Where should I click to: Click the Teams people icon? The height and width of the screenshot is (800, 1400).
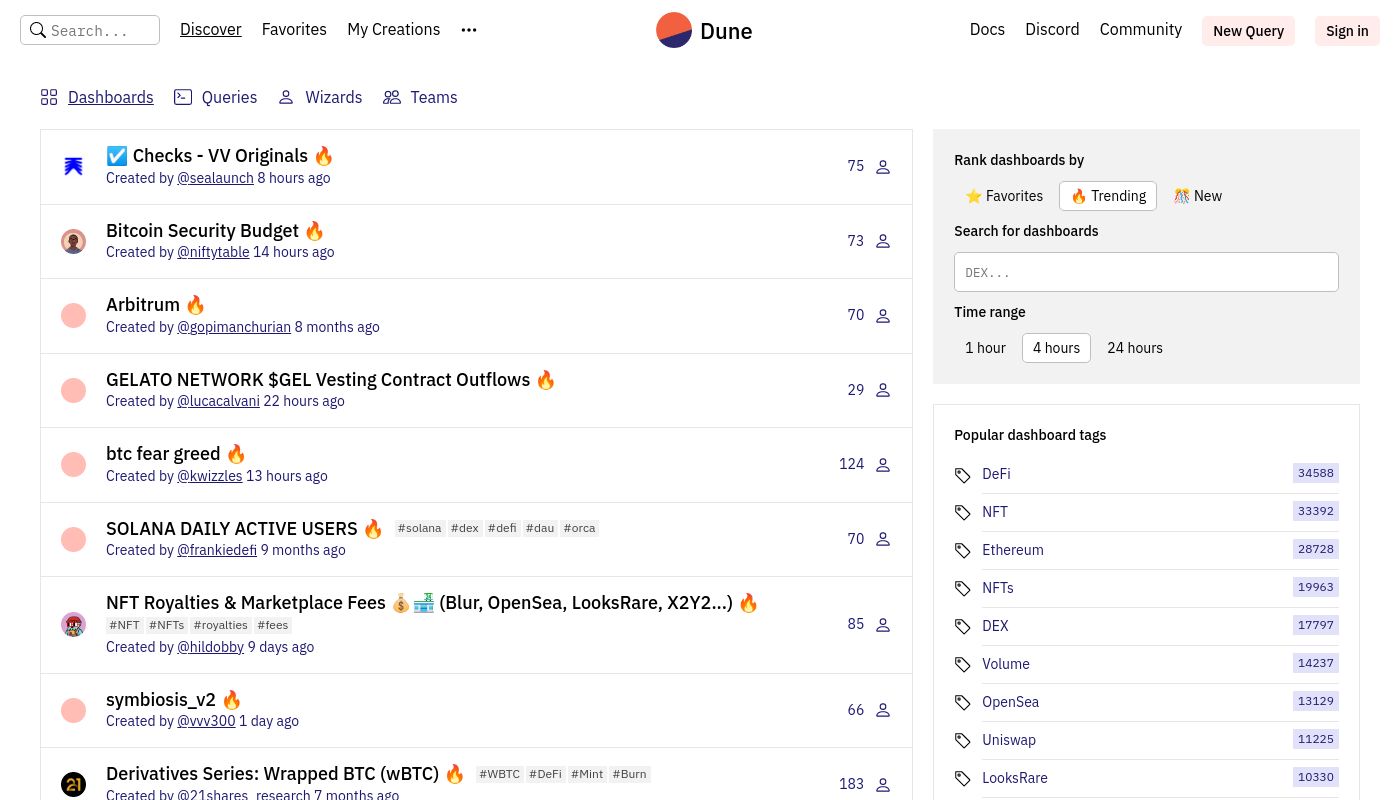tap(392, 97)
